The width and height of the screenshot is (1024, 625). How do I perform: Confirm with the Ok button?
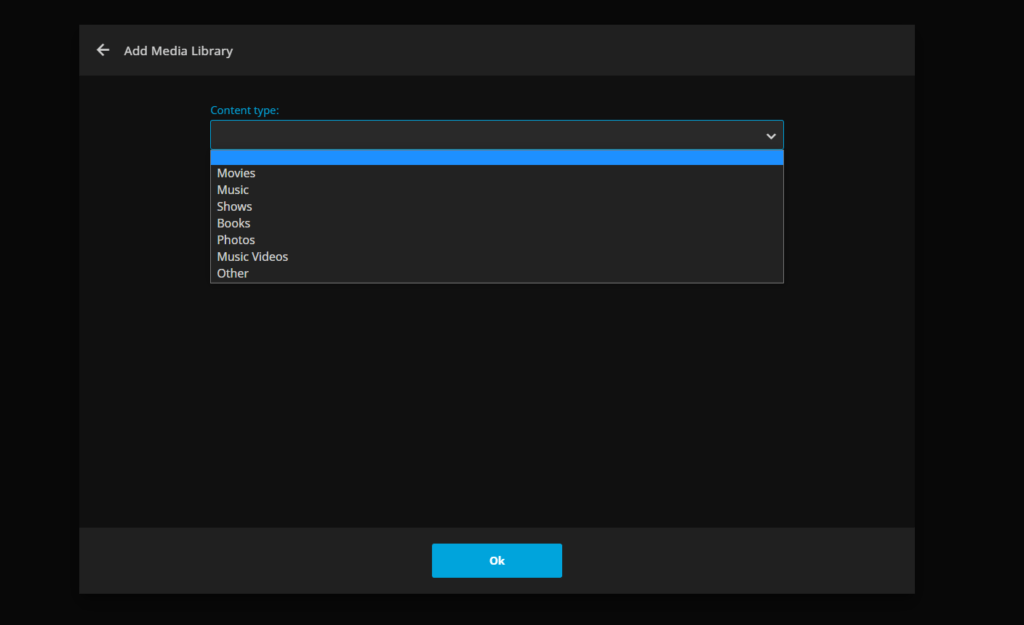tap(496, 560)
